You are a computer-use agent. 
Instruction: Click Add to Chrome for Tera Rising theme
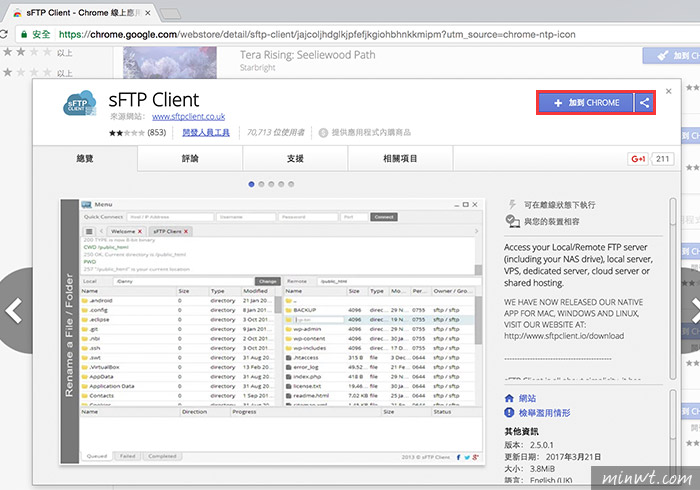tap(671, 56)
